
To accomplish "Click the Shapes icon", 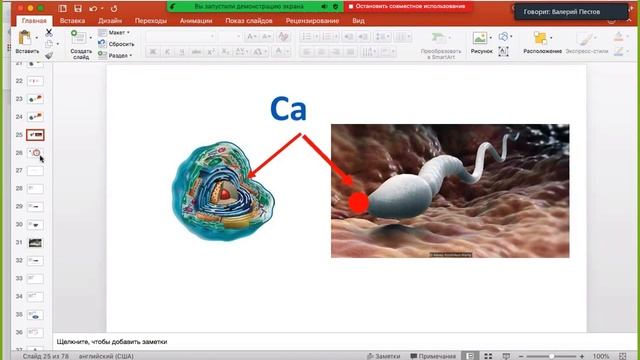I will click(x=504, y=37).
